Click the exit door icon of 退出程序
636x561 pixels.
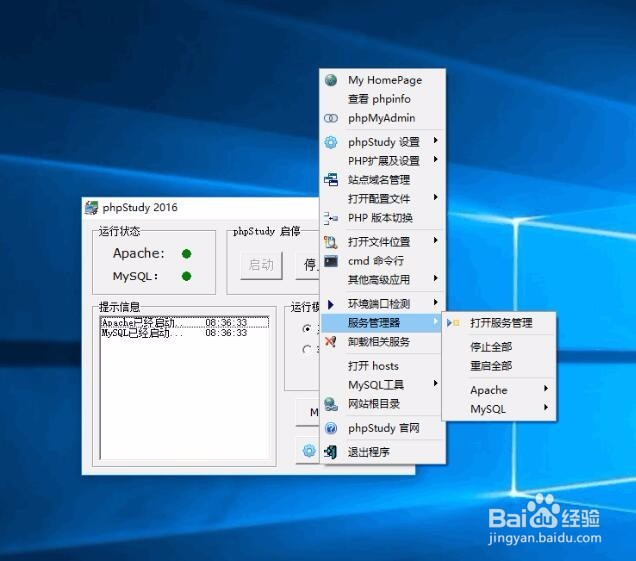tap(331, 451)
